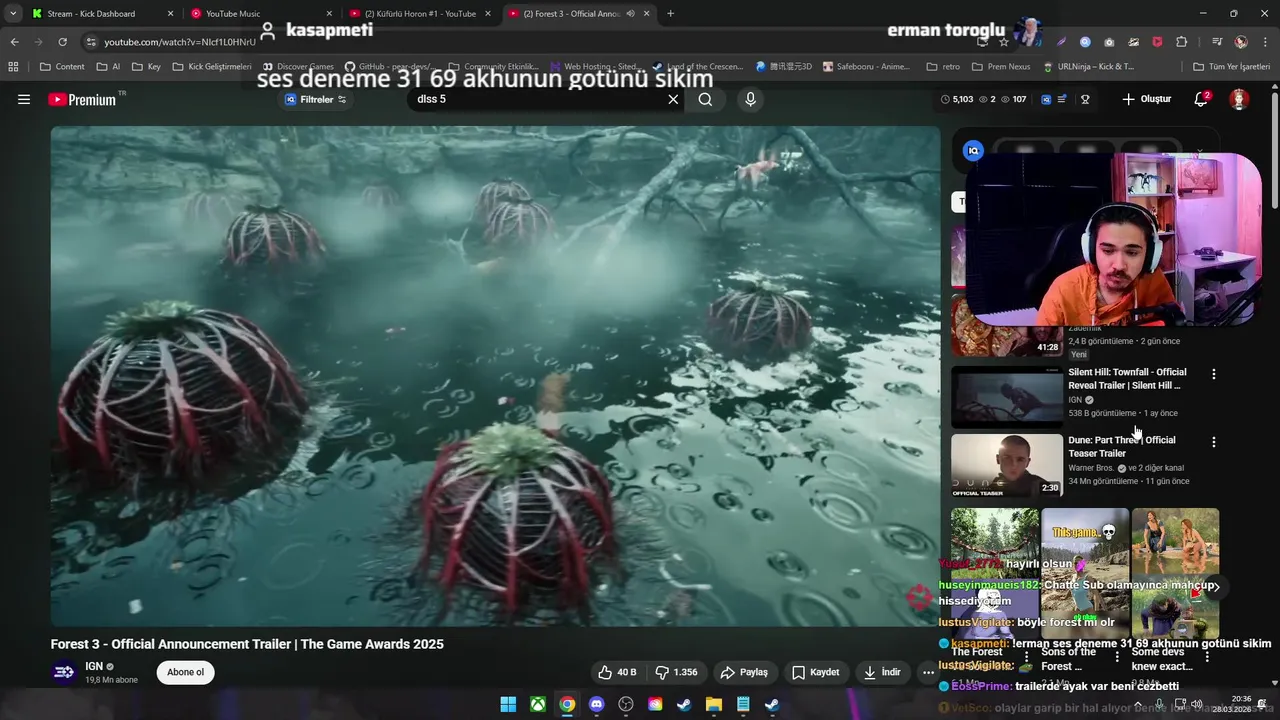The width and height of the screenshot is (1280, 720).
Task: Click the camera extension icon
Action: pyautogui.click(x=1109, y=42)
